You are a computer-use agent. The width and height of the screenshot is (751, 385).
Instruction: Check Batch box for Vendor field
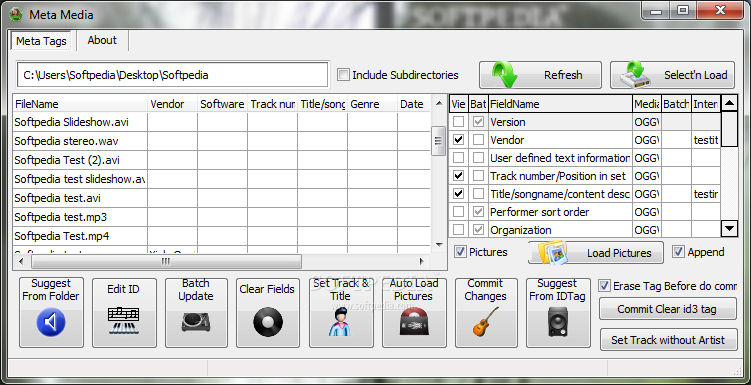coord(478,140)
